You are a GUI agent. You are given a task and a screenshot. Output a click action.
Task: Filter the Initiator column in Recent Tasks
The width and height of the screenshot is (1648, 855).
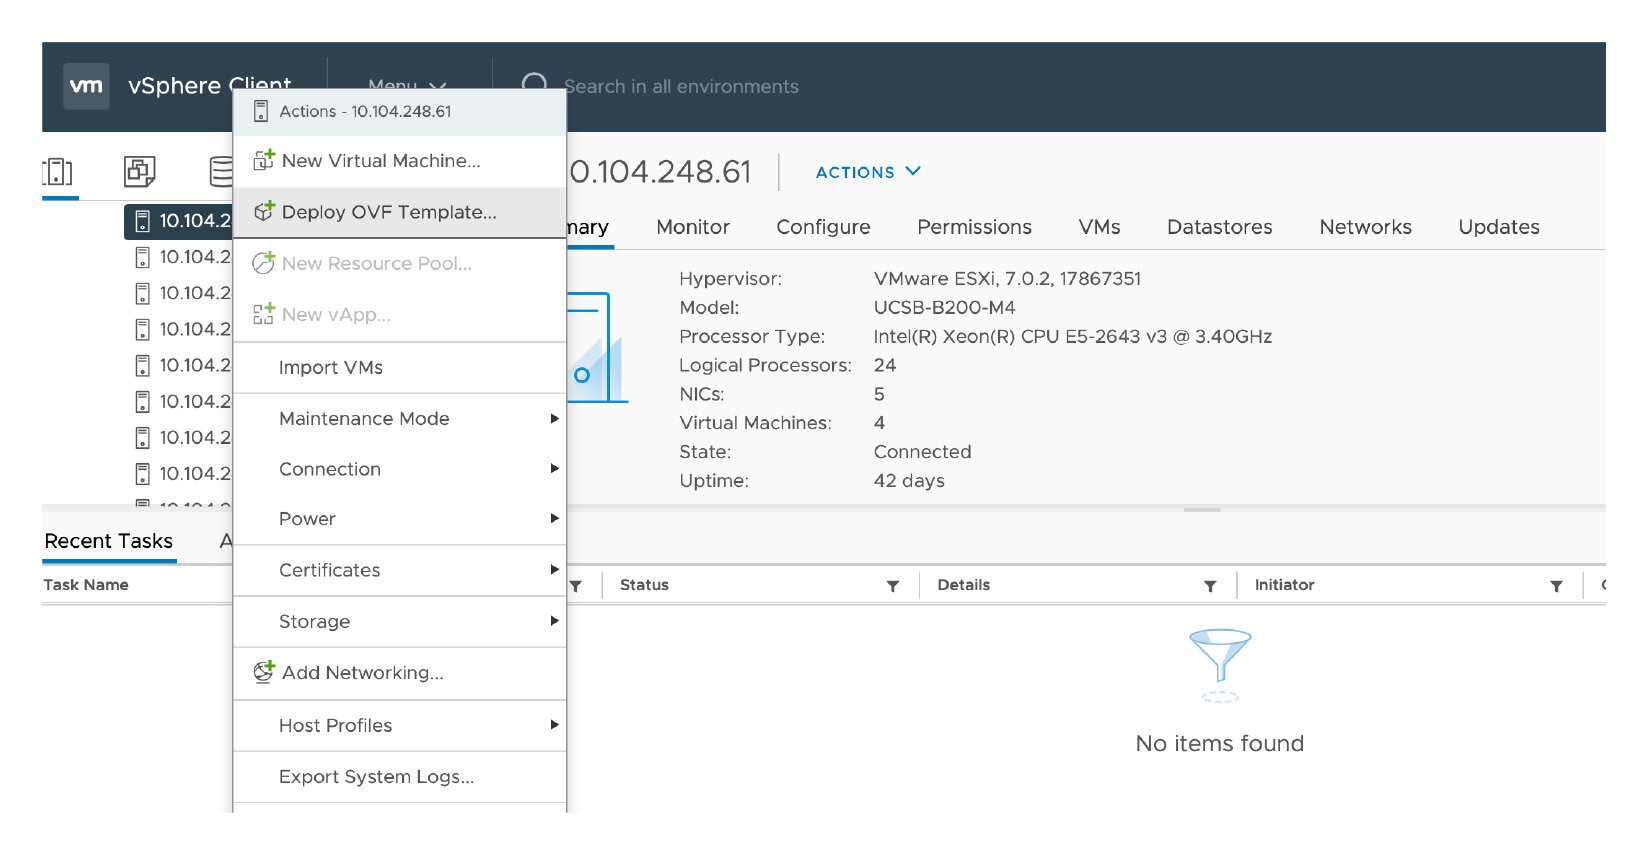[x=1556, y=586]
